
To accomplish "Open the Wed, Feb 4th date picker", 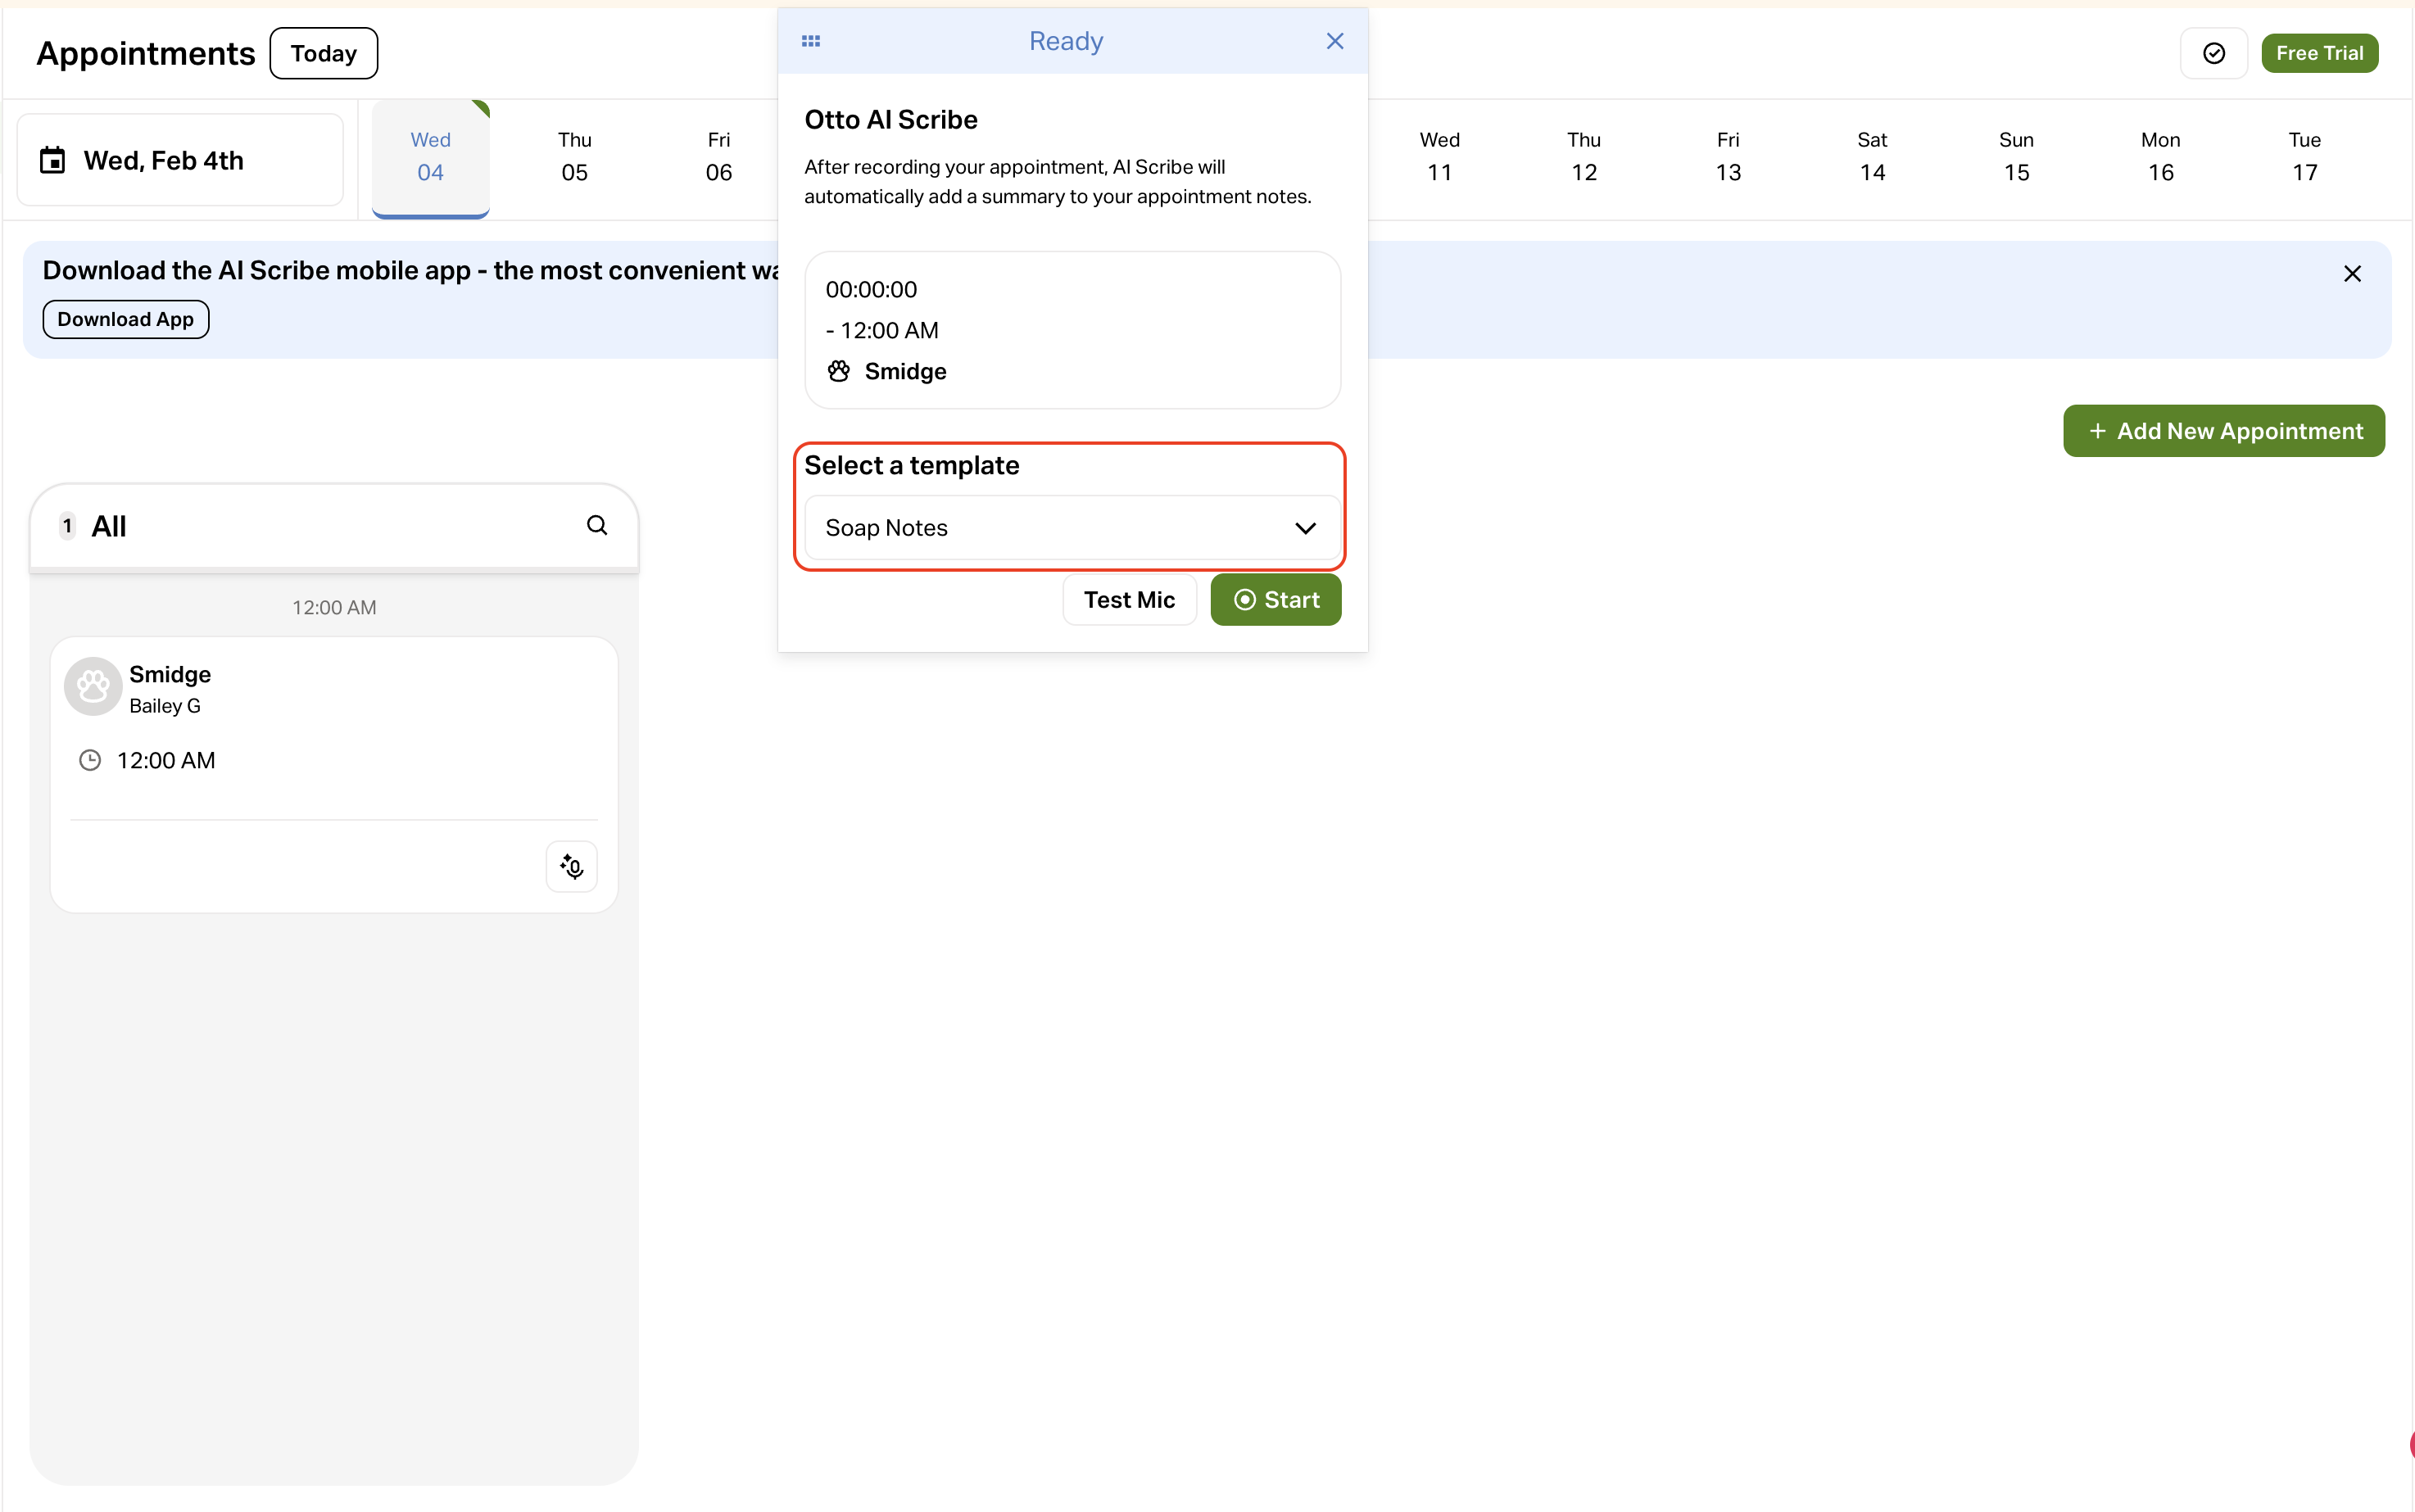I will [x=180, y=160].
